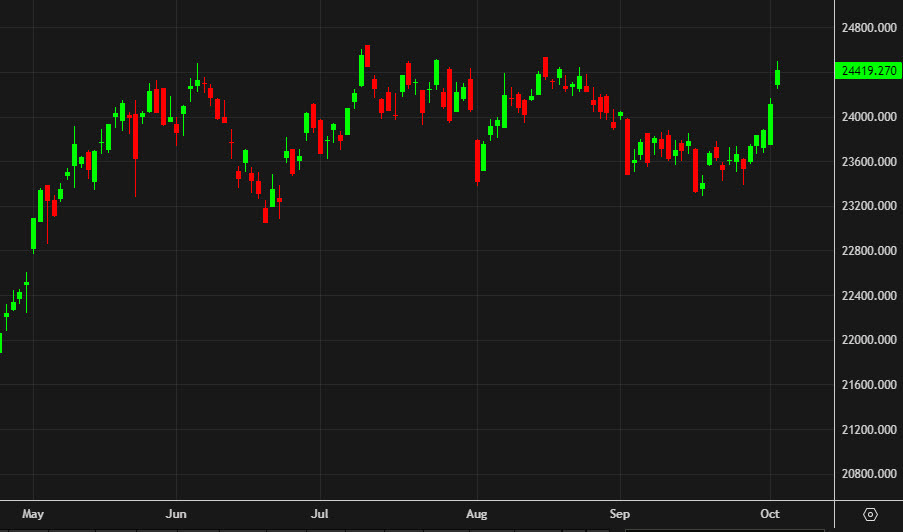Viewport: 903px width, 532px height.
Task: Select the Aug marker on time axis
Action: pyautogui.click(x=477, y=514)
